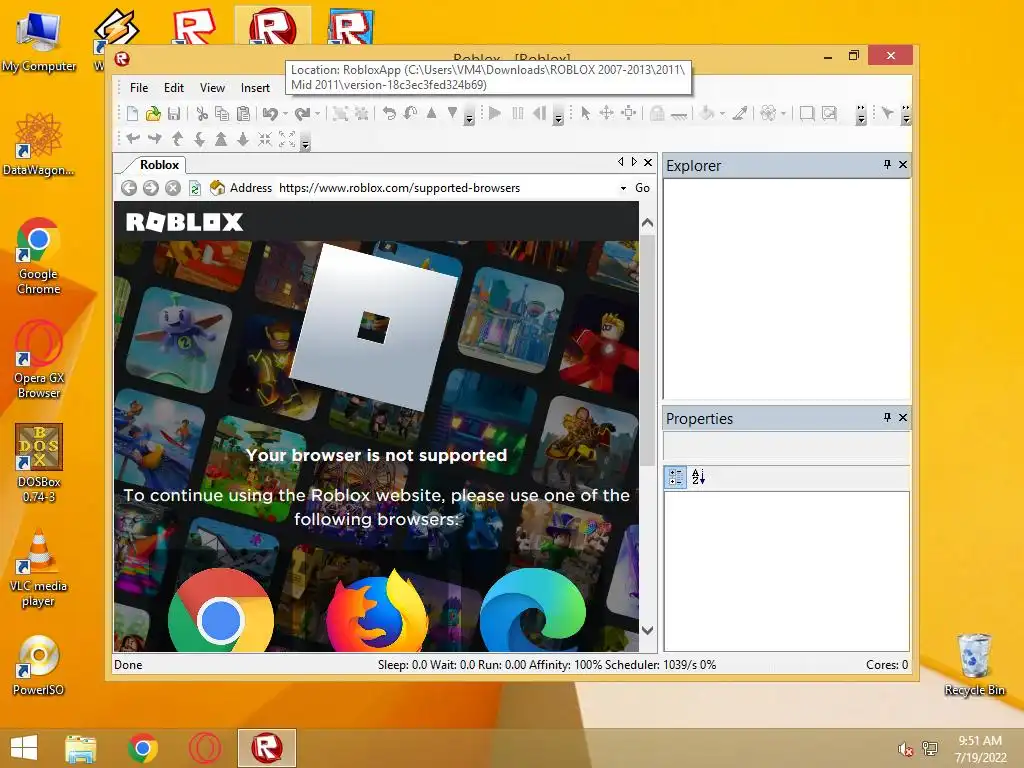
Task: Click the Chrome browser logo on page
Action: coord(221,610)
